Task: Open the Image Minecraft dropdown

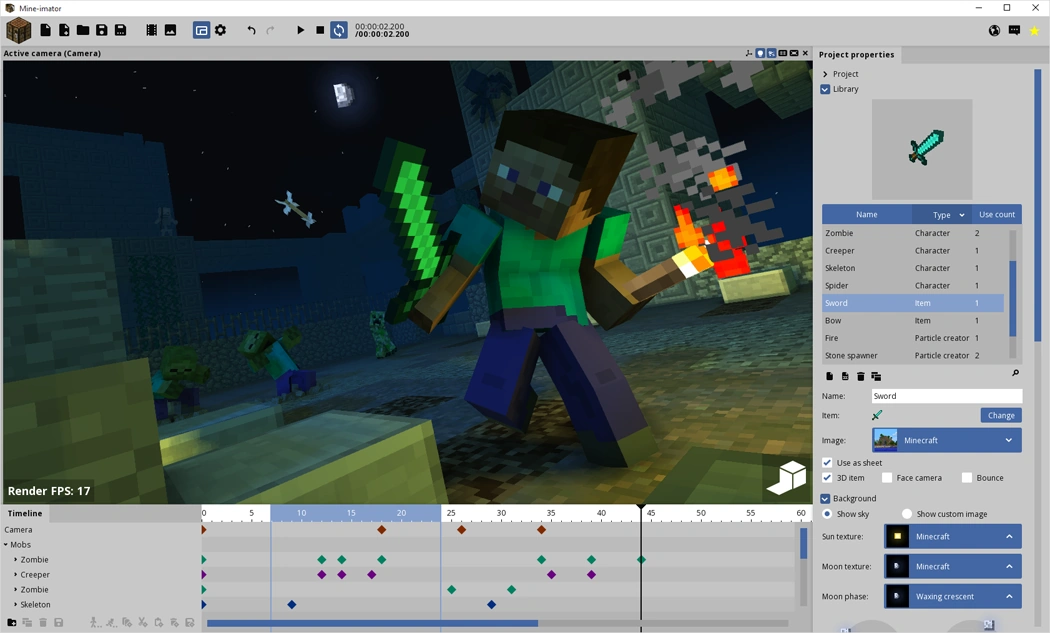Action: pos(946,440)
